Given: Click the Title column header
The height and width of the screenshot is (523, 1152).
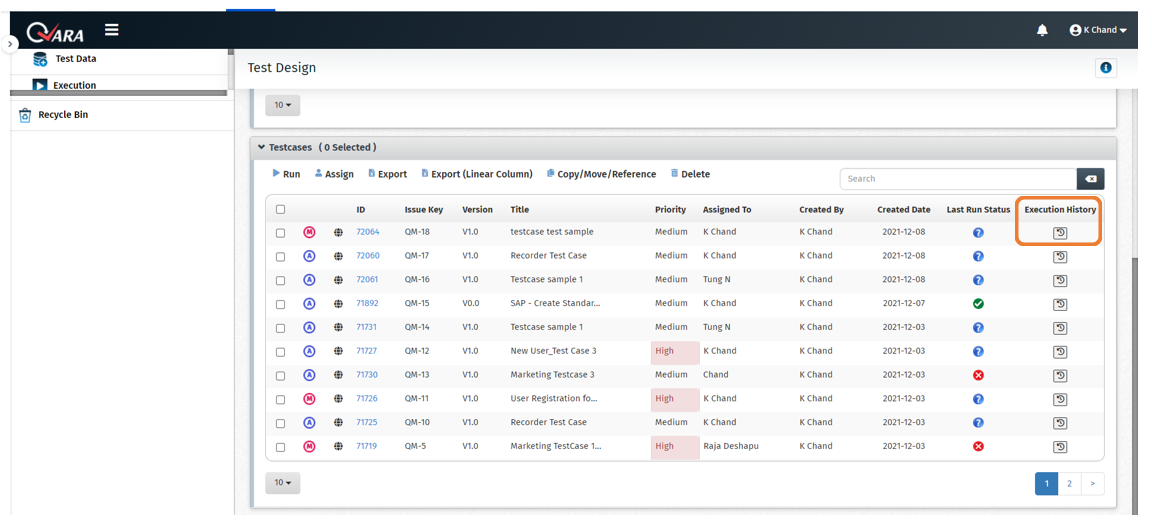Looking at the screenshot, I should pos(519,209).
